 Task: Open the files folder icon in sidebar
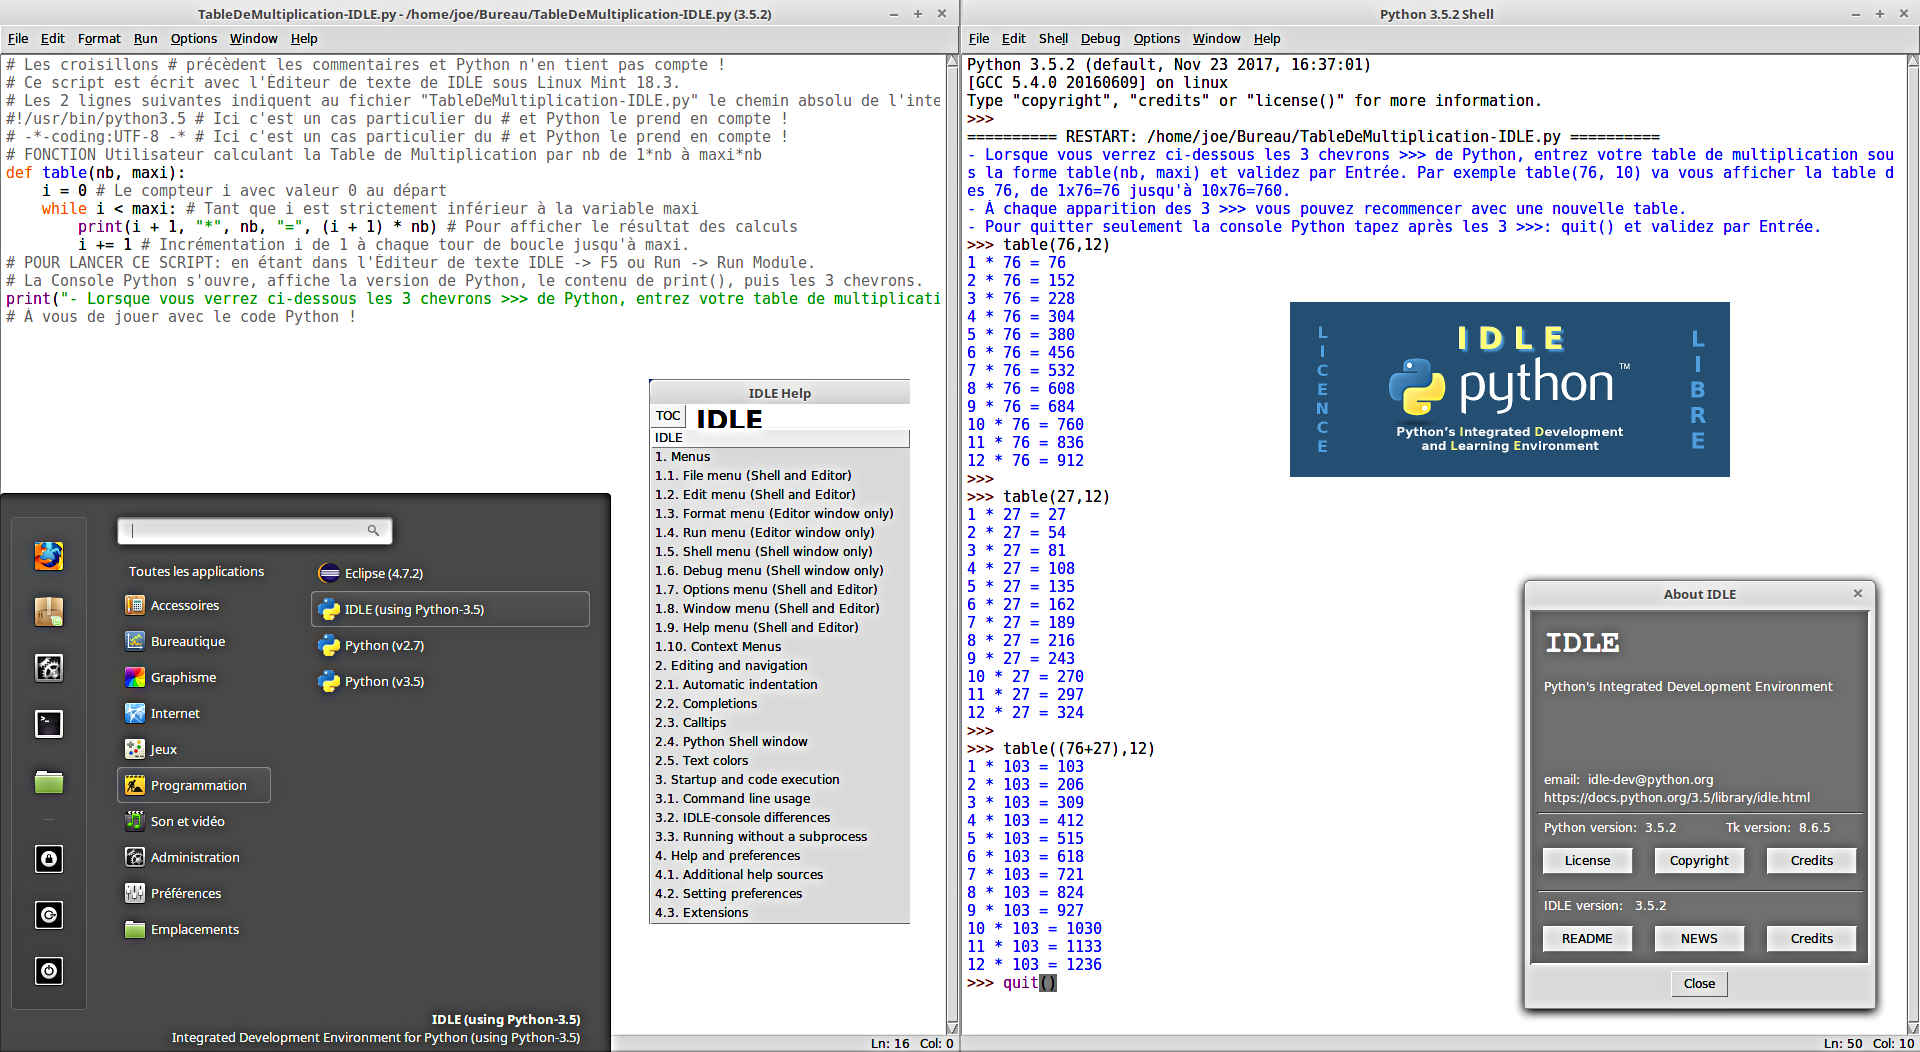pyautogui.click(x=48, y=781)
